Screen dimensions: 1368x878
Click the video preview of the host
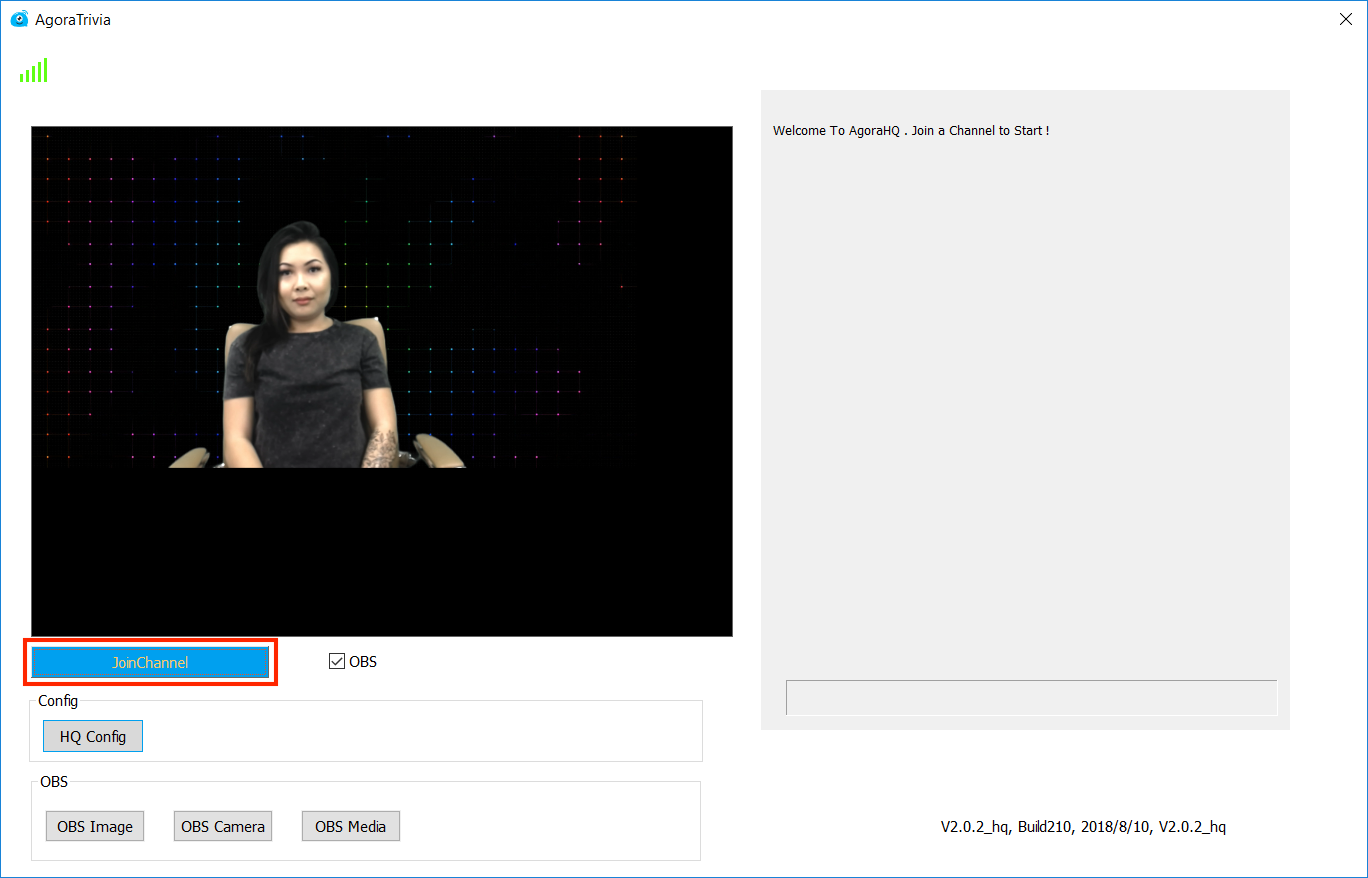pos(382,381)
